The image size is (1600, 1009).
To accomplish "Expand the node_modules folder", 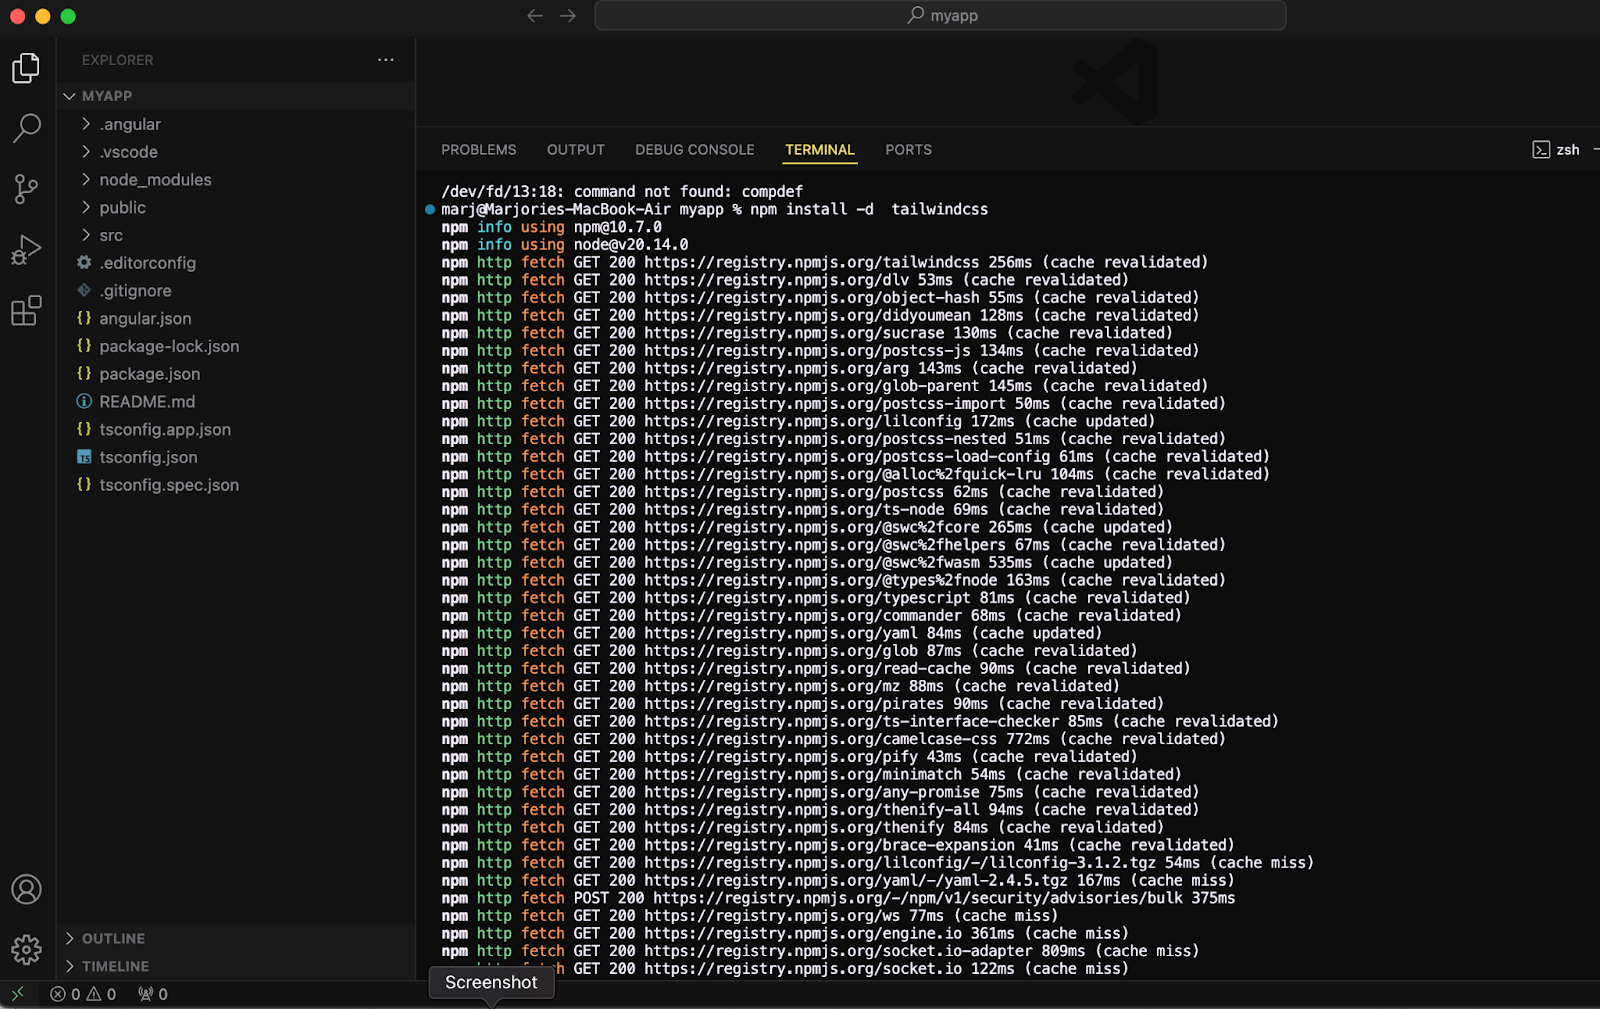I will click(155, 180).
